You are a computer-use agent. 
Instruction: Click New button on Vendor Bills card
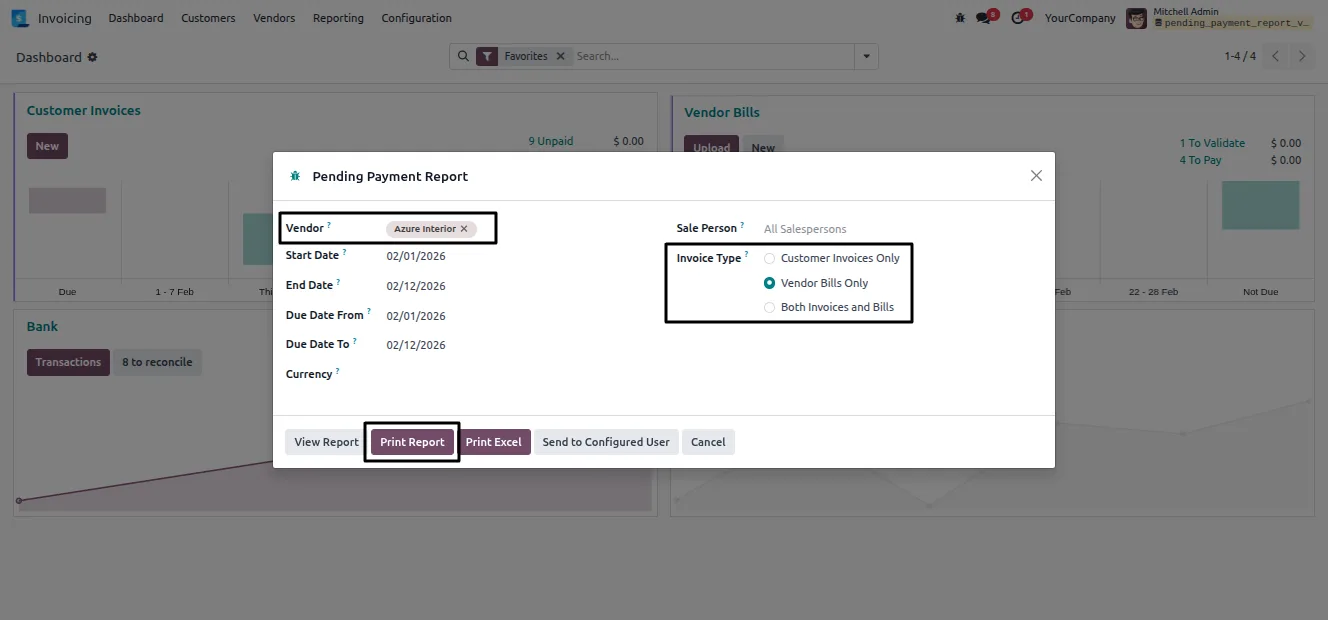click(763, 147)
